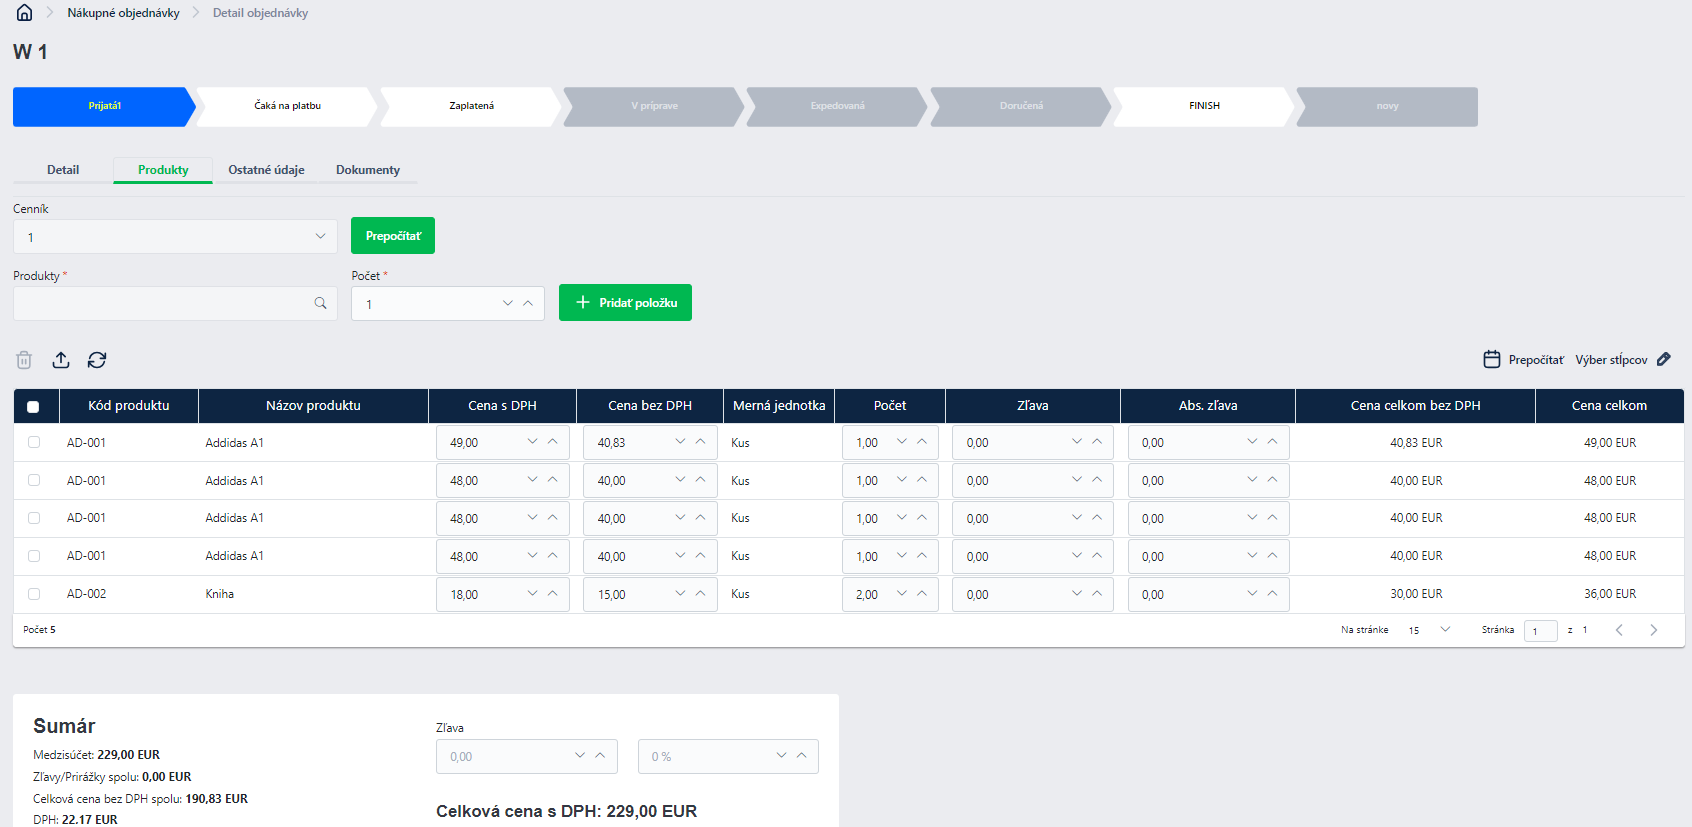Open the Cenník dropdown

point(175,237)
